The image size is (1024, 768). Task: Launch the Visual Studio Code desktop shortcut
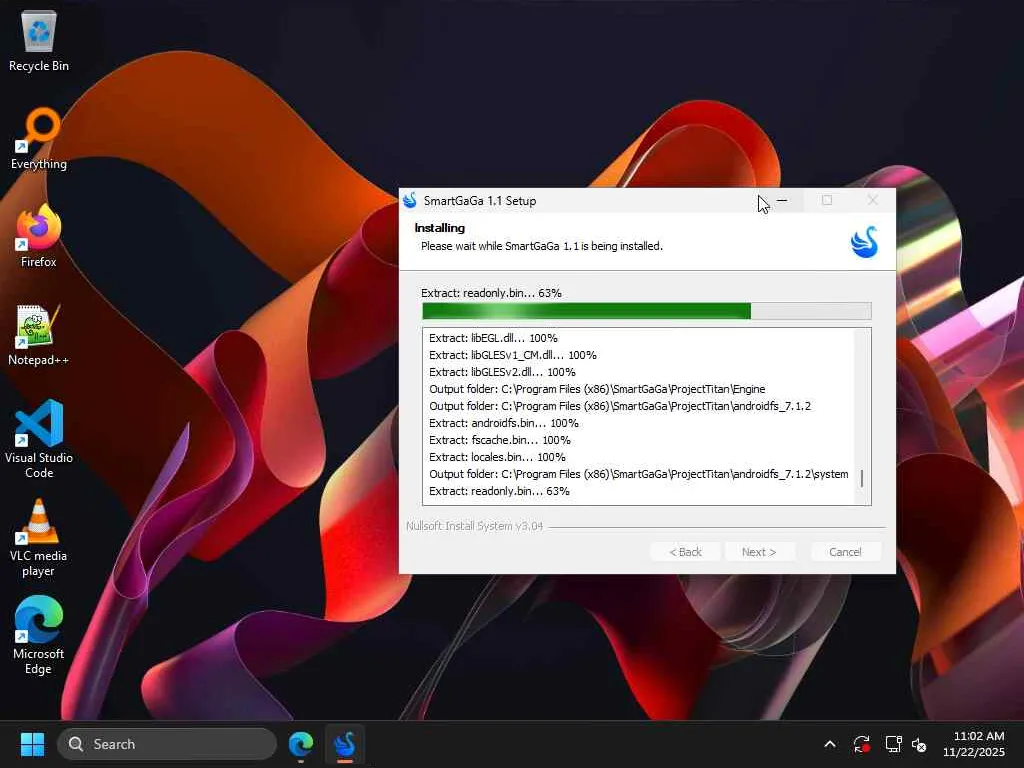[39, 439]
